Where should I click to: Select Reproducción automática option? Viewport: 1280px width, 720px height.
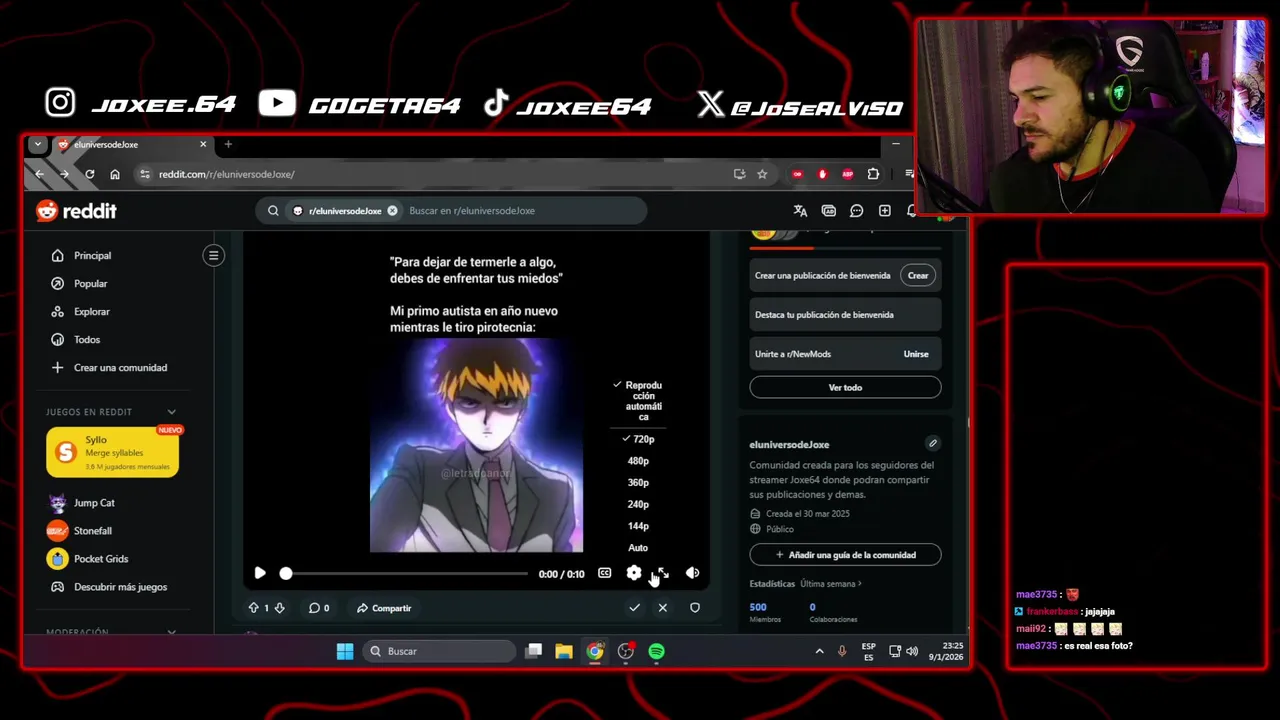pos(638,401)
